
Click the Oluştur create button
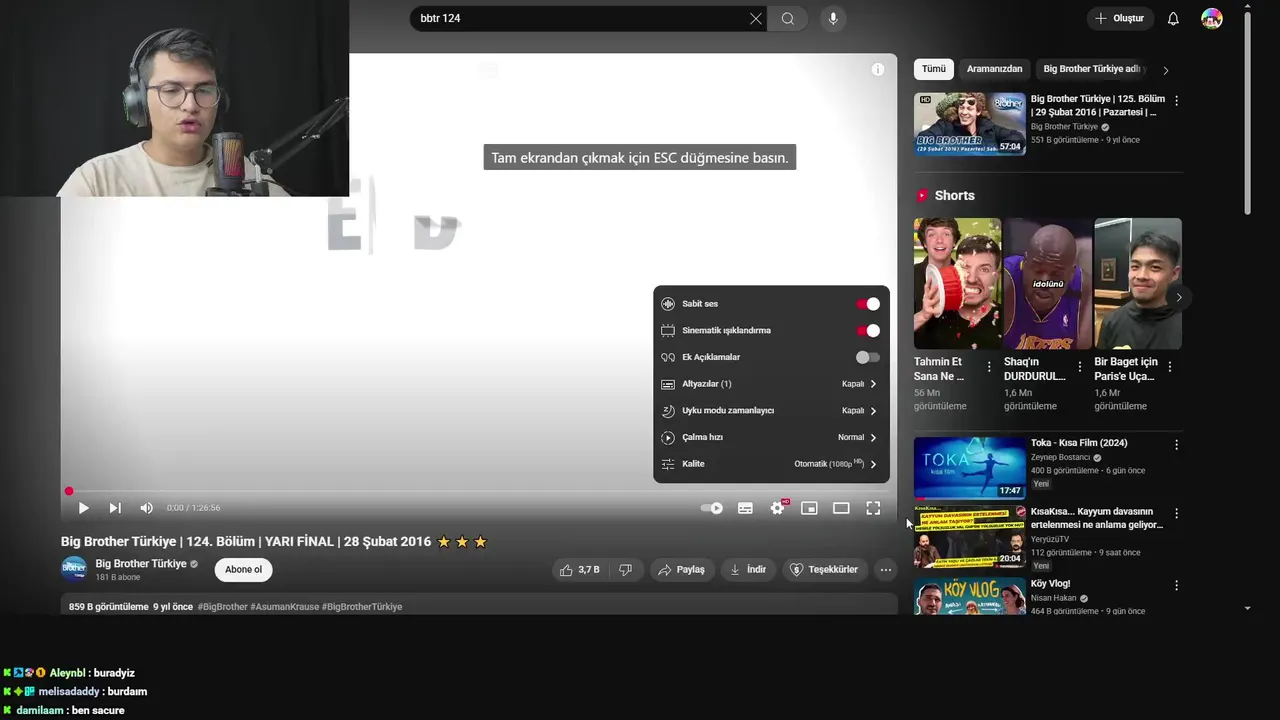coord(1120,18)
